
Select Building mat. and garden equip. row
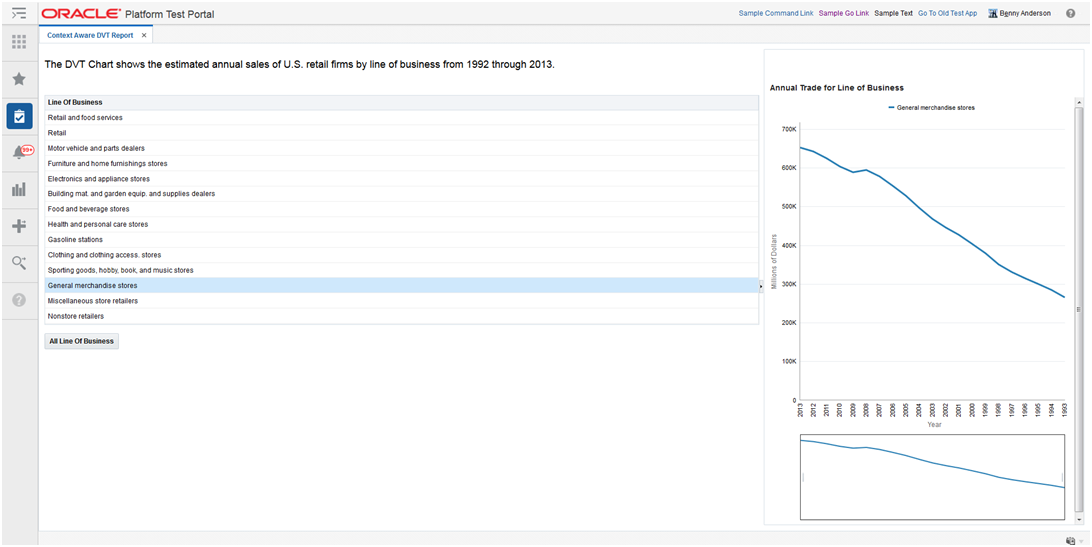coord(401,194)
